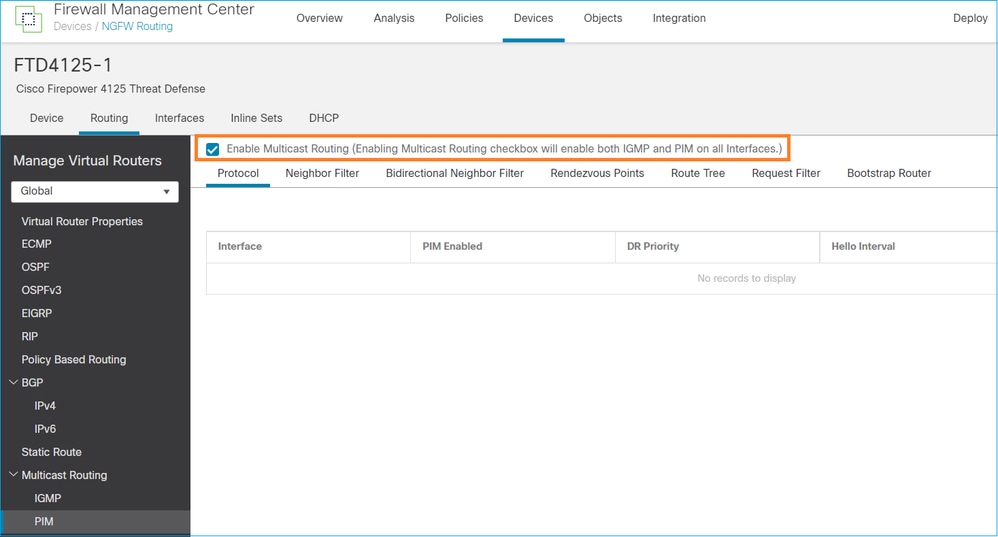
Task: Select the Bidirectional Neighbor Filter tab
Action: [454, 173]
